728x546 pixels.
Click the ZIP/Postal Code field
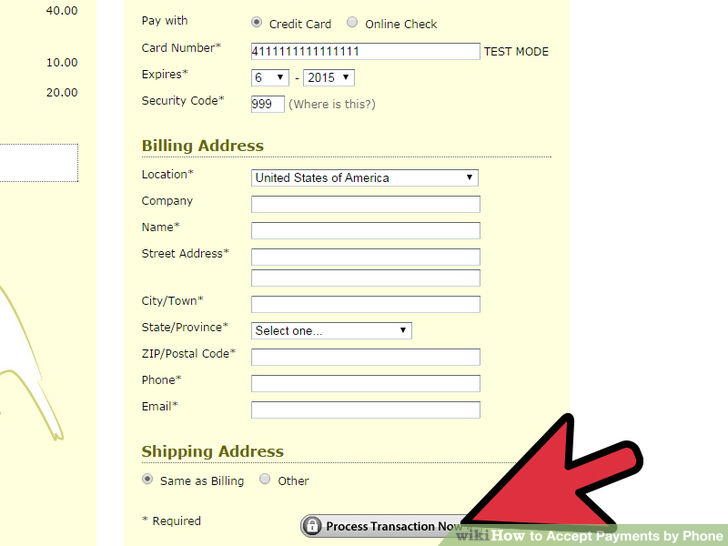click(365, 357)
